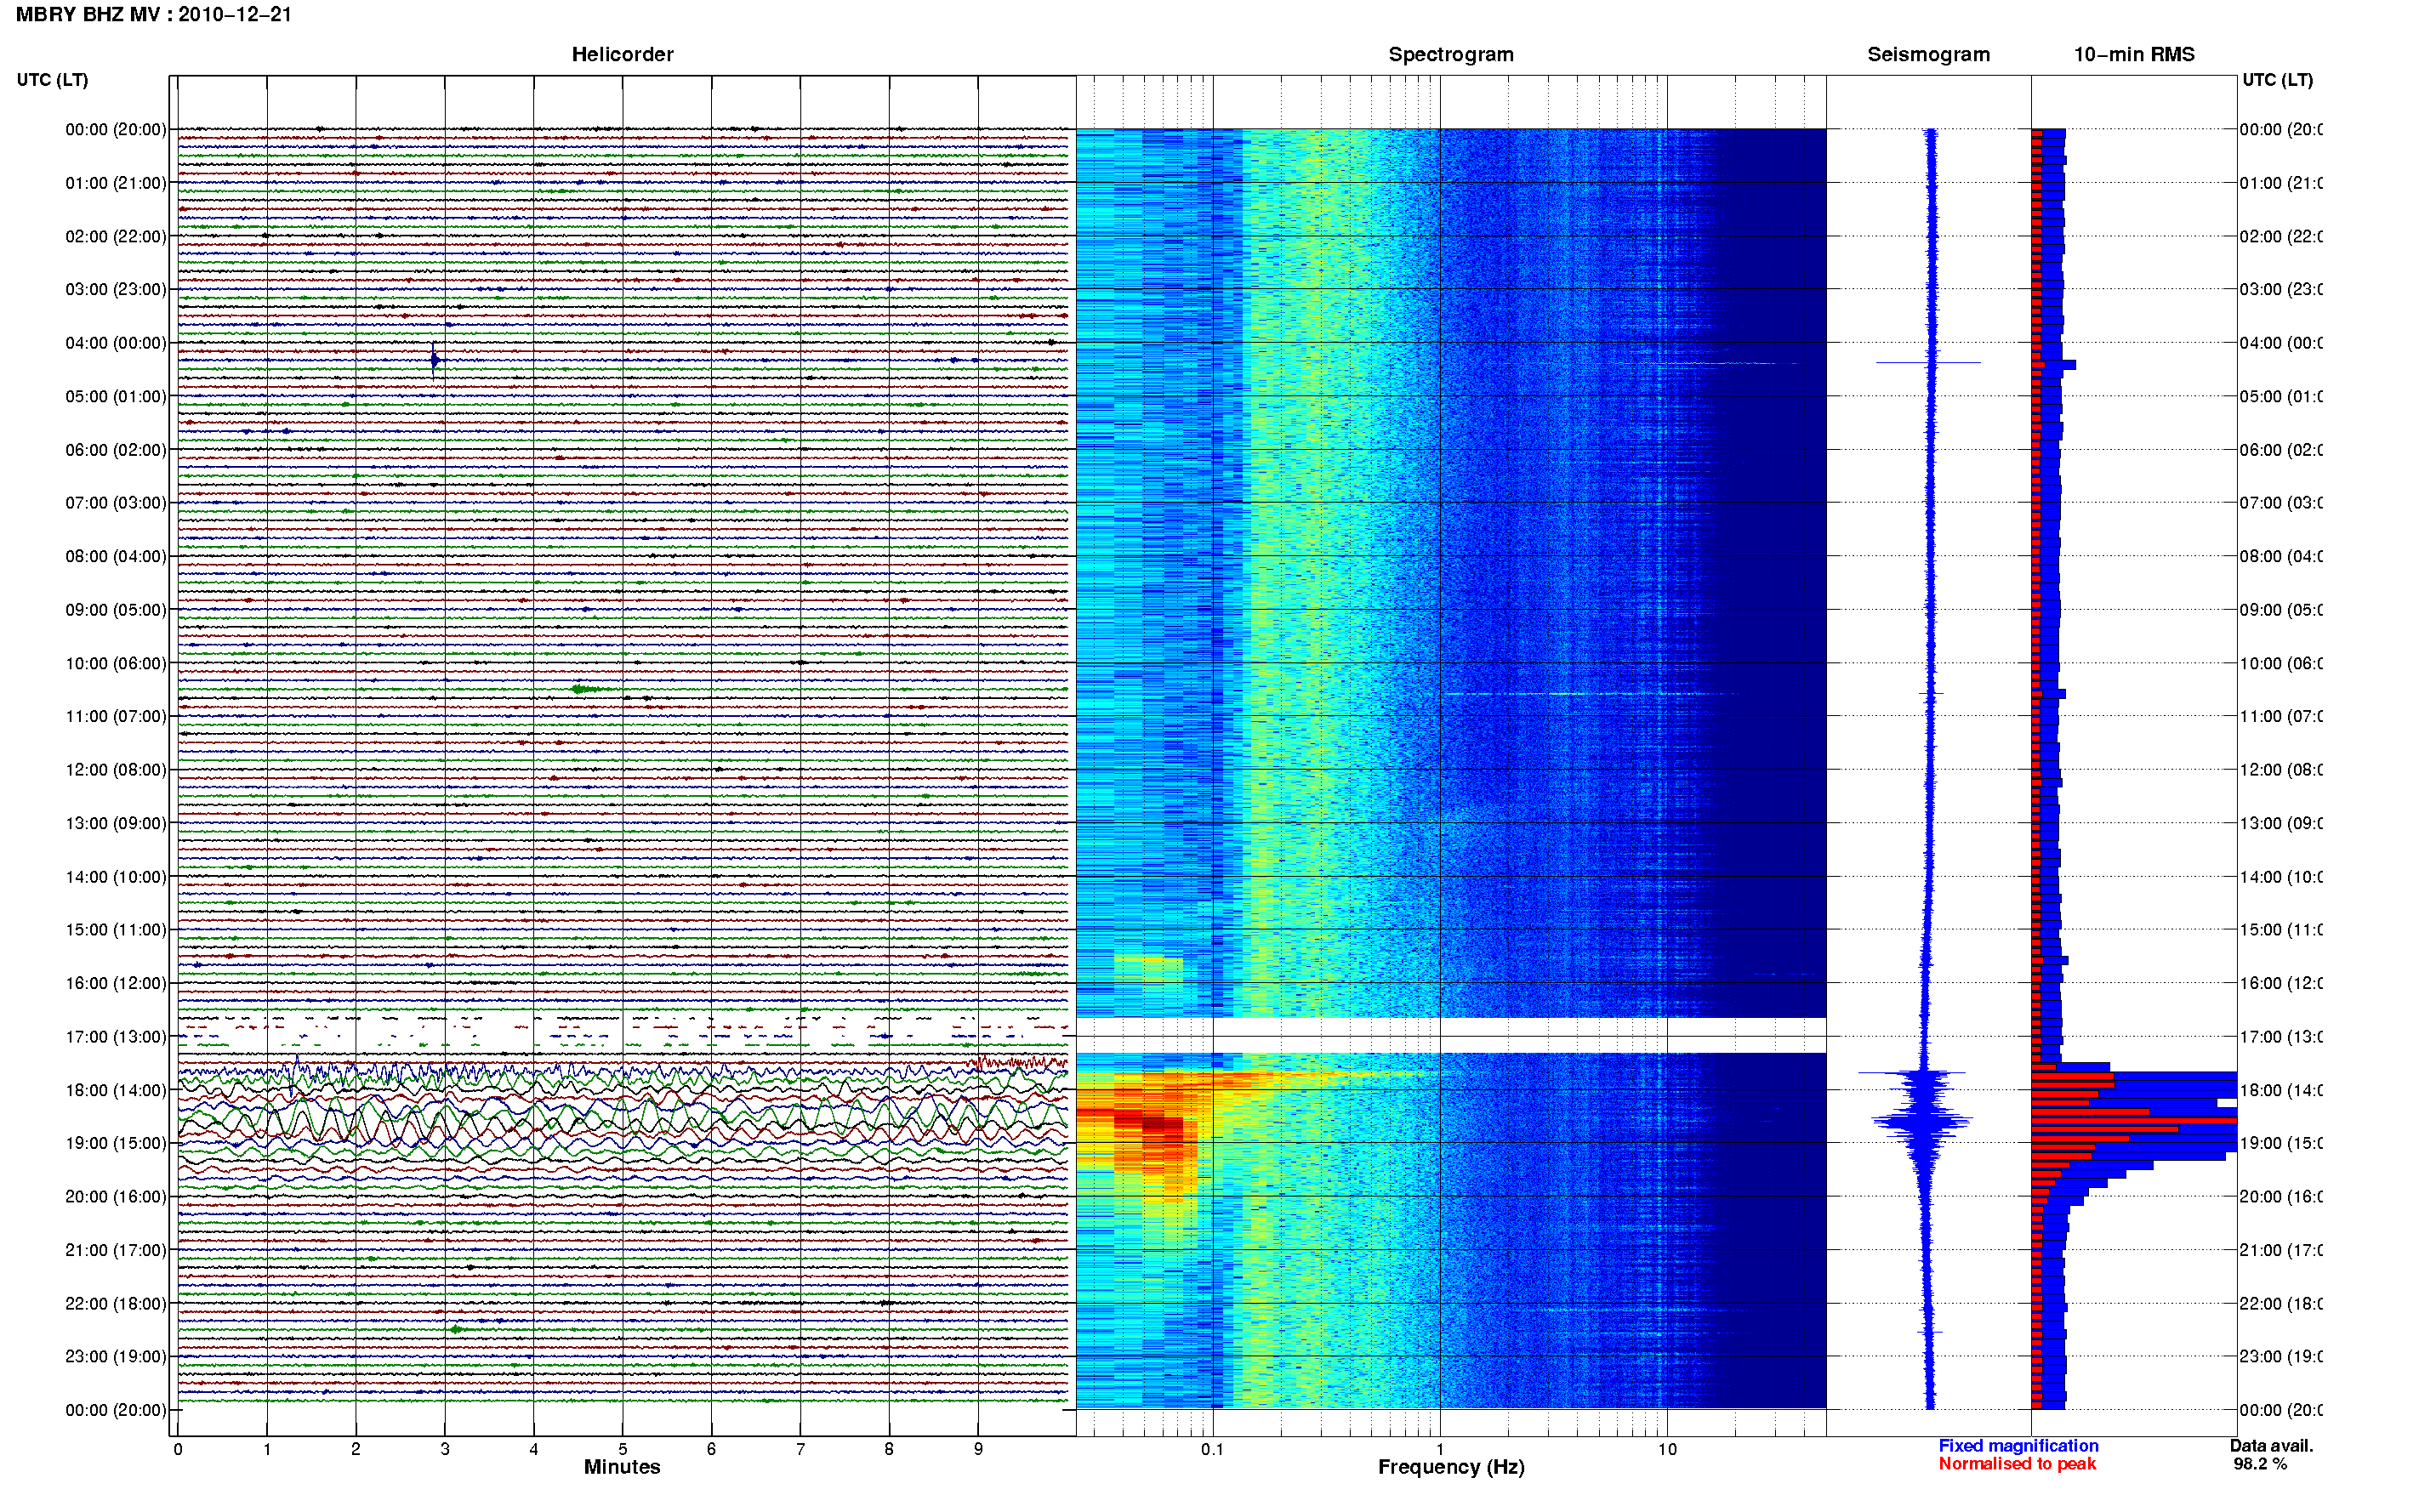Click the "Spectrogram" panel heading
The height and width of the screenshot is (1512, 2419).
[1450, 54]
